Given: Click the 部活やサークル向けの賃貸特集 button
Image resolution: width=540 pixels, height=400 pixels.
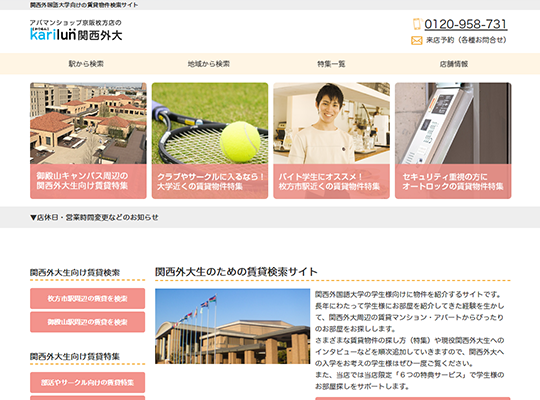Looking at the screenshot, I should (87, 382).
